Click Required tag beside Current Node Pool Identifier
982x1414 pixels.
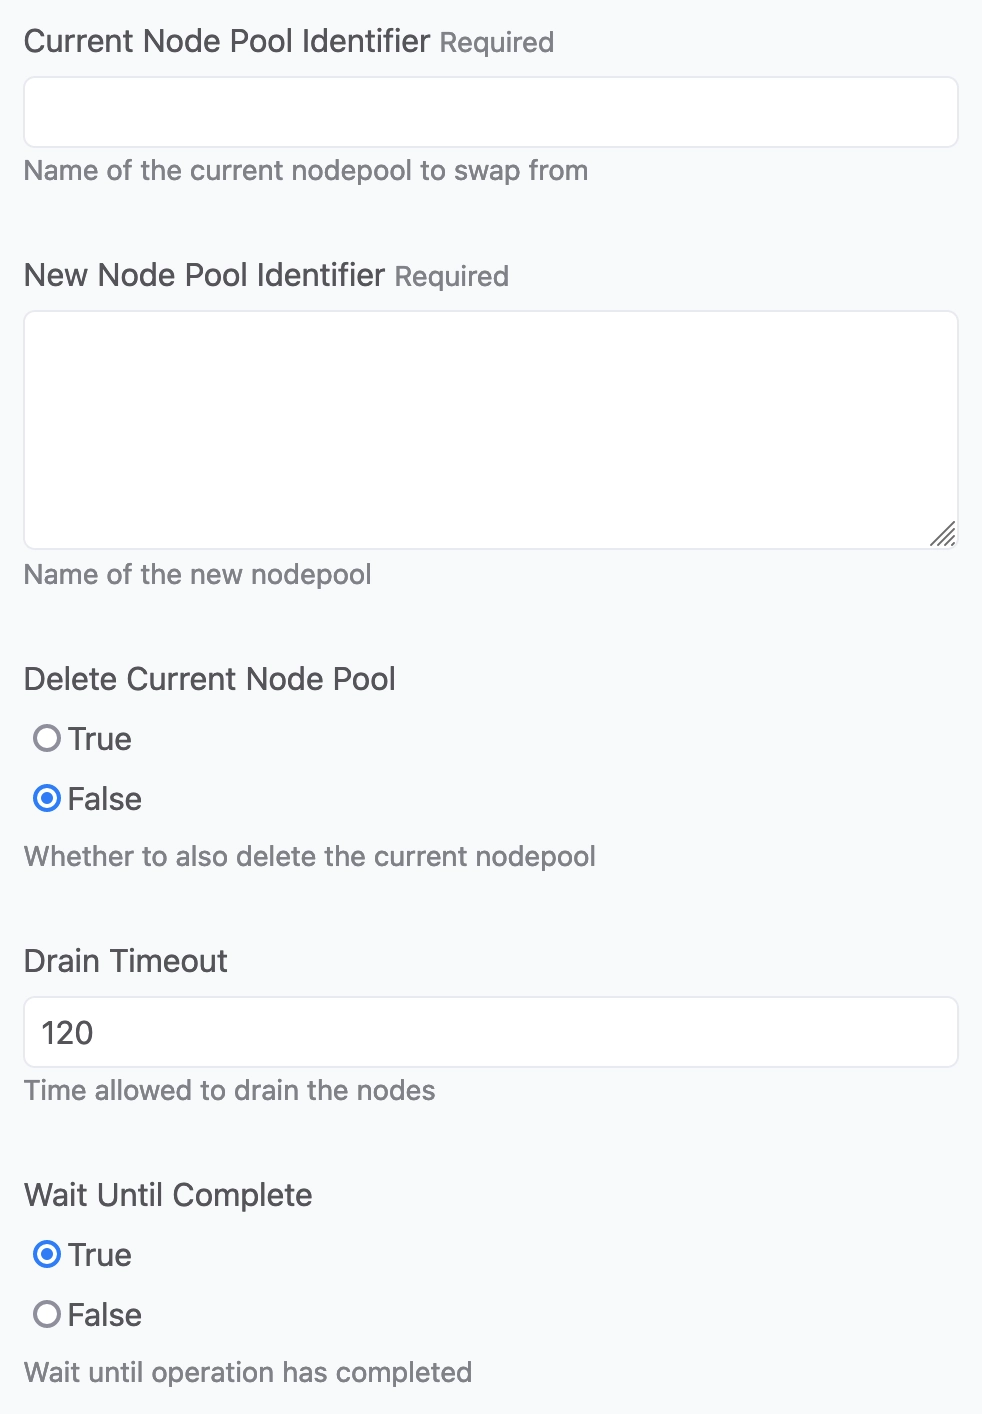click(x=497, y=43)
